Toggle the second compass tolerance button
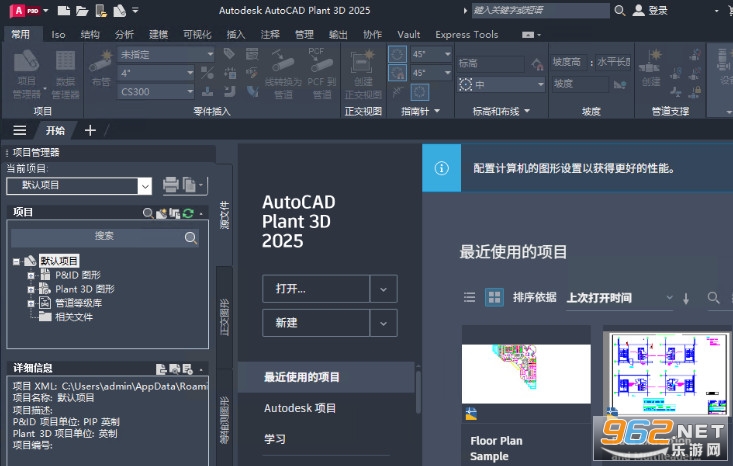Viewport: 733px width, 466px height. tap(397, 72)
